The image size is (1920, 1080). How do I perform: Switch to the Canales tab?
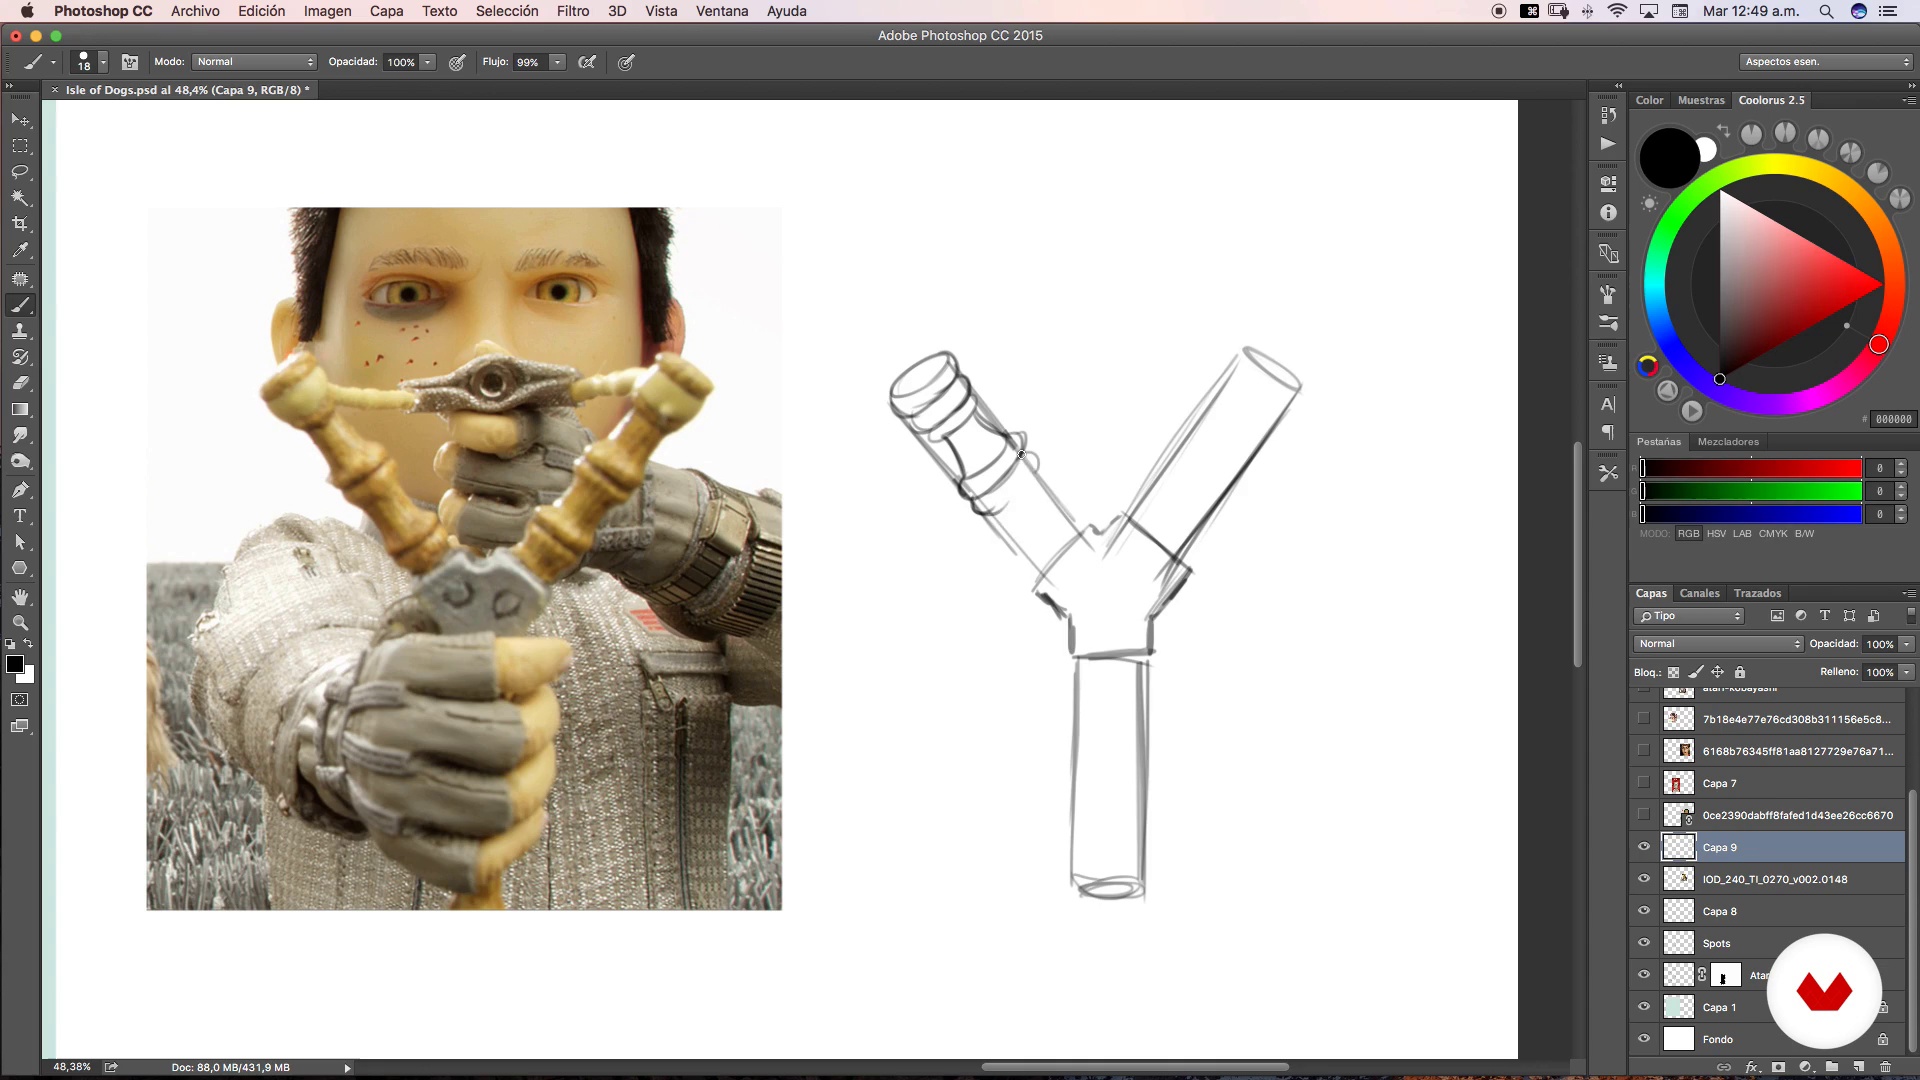1699,593
